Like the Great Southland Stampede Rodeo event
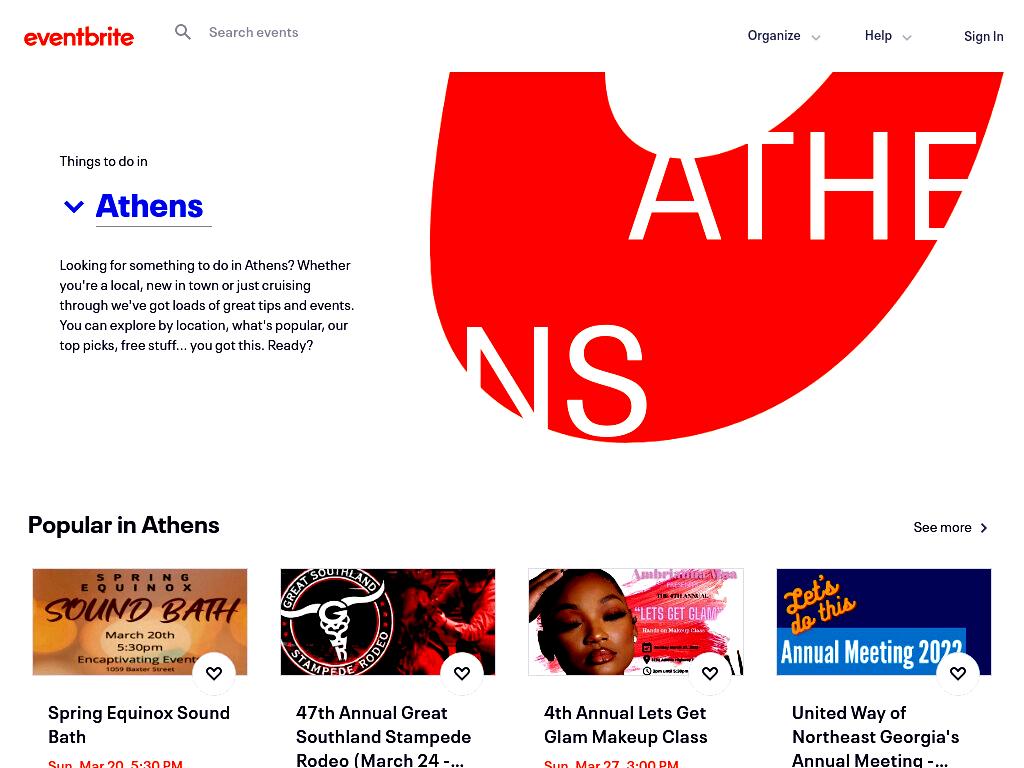The width and height of the screenshot is (1024, 768). (462, 673)
